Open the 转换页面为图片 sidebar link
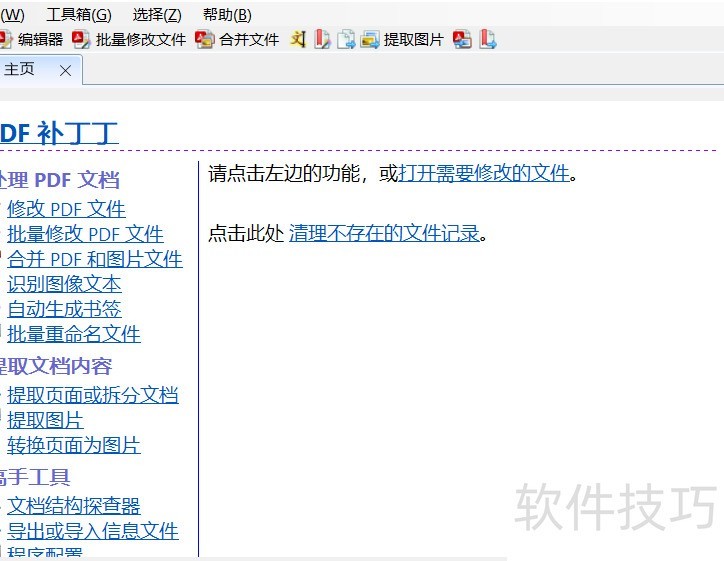This screenshot has width=724, height=561. [x=74, y=445]
